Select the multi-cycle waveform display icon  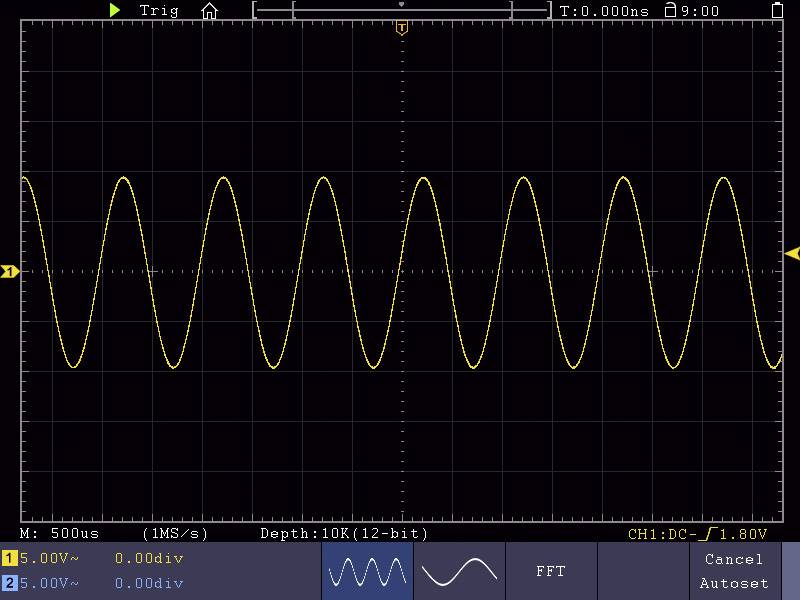(x=366, y=571)
